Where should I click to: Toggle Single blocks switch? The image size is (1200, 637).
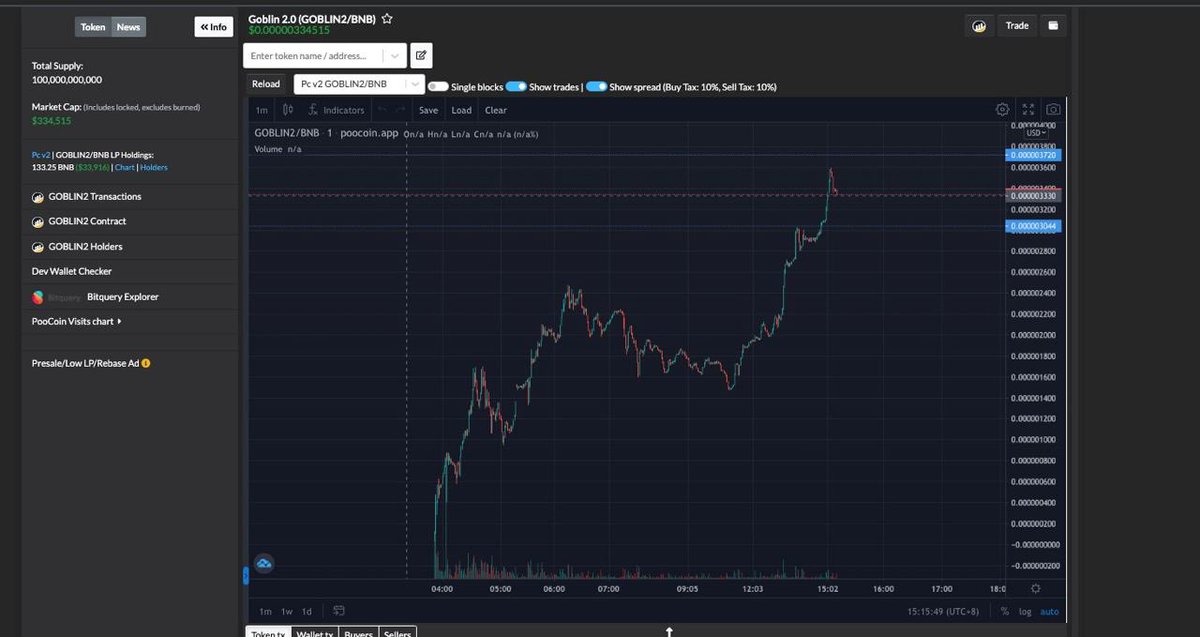click(437, 87)
